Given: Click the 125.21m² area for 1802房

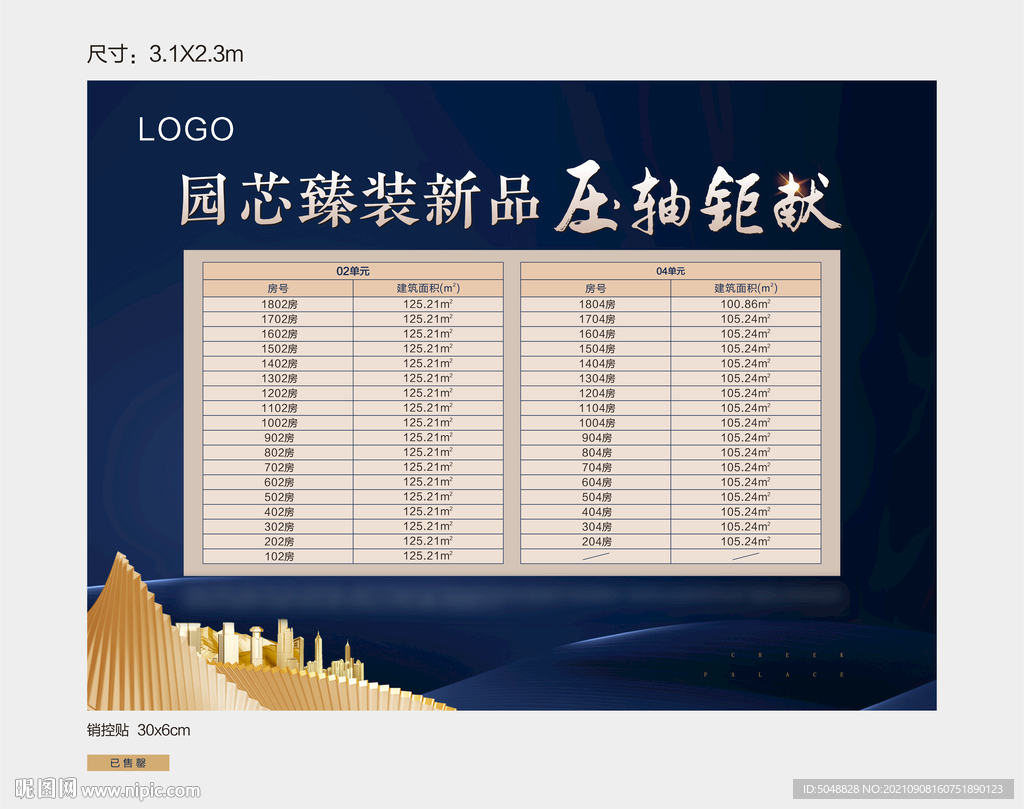Looking at the screenshot, I should (x=428, y=304).
